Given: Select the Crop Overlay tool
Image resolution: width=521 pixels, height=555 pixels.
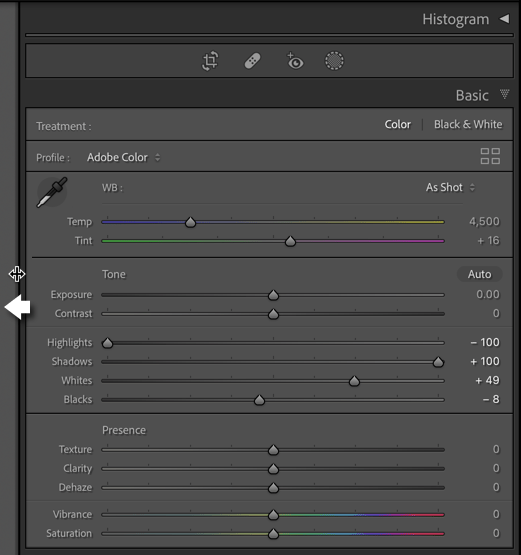Looking at the screenshot, I should coord(210,61).
